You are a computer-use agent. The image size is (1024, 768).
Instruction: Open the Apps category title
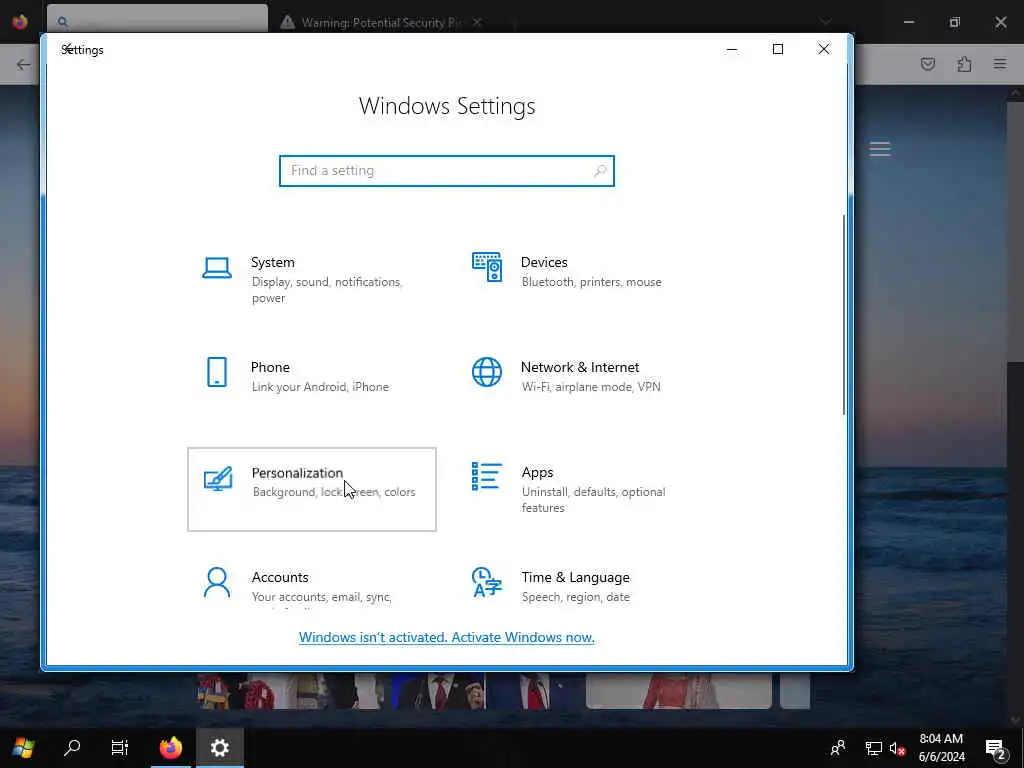[x=537, y=472]
